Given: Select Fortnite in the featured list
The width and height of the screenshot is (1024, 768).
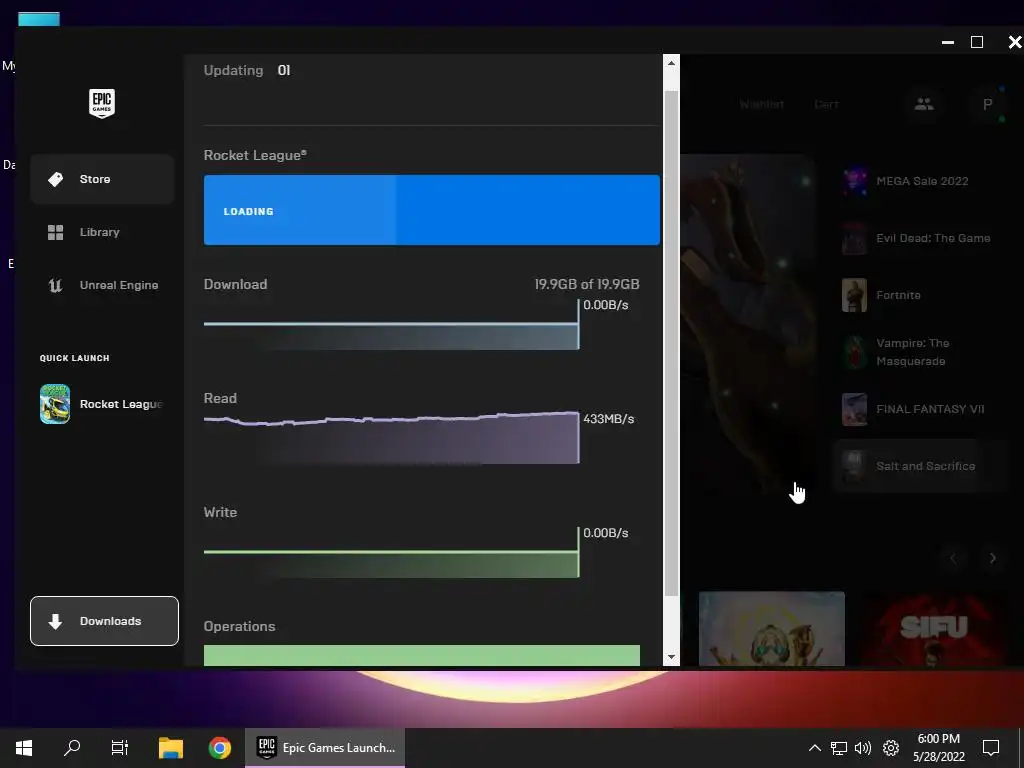Looking at the screenshot, I should [920, 295].
